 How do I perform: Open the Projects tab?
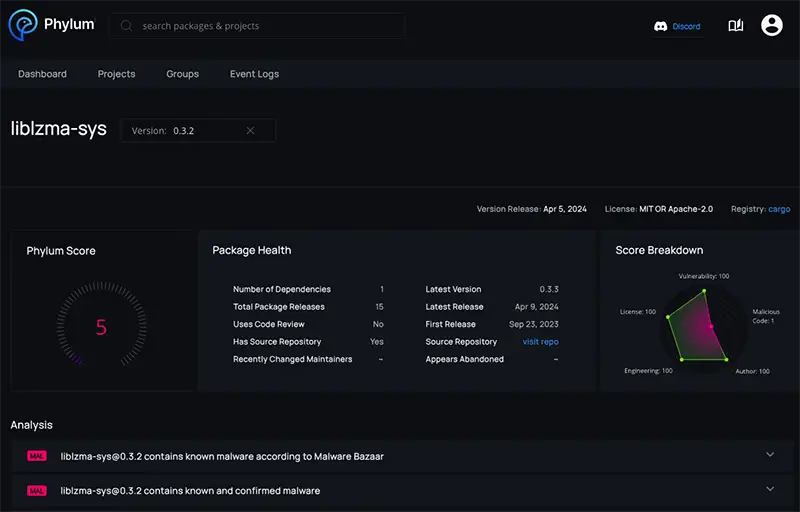coord(116,74)
